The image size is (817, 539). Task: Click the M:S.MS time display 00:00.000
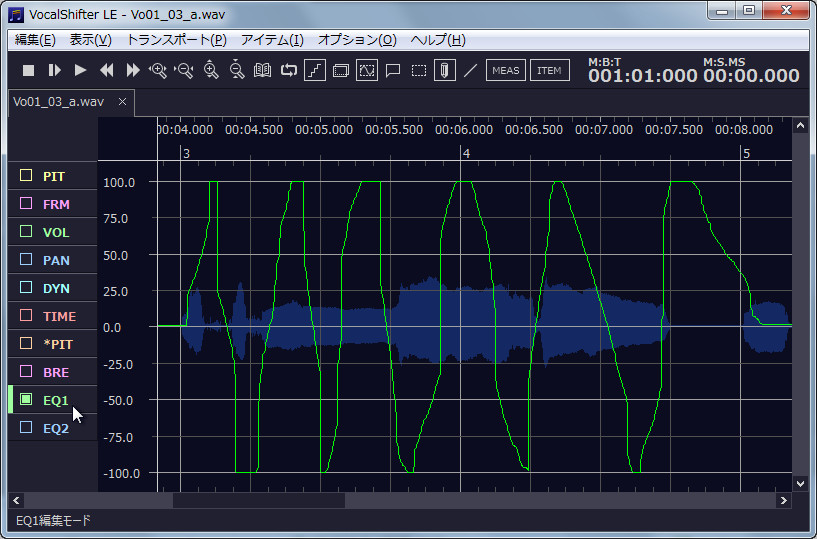751,76
